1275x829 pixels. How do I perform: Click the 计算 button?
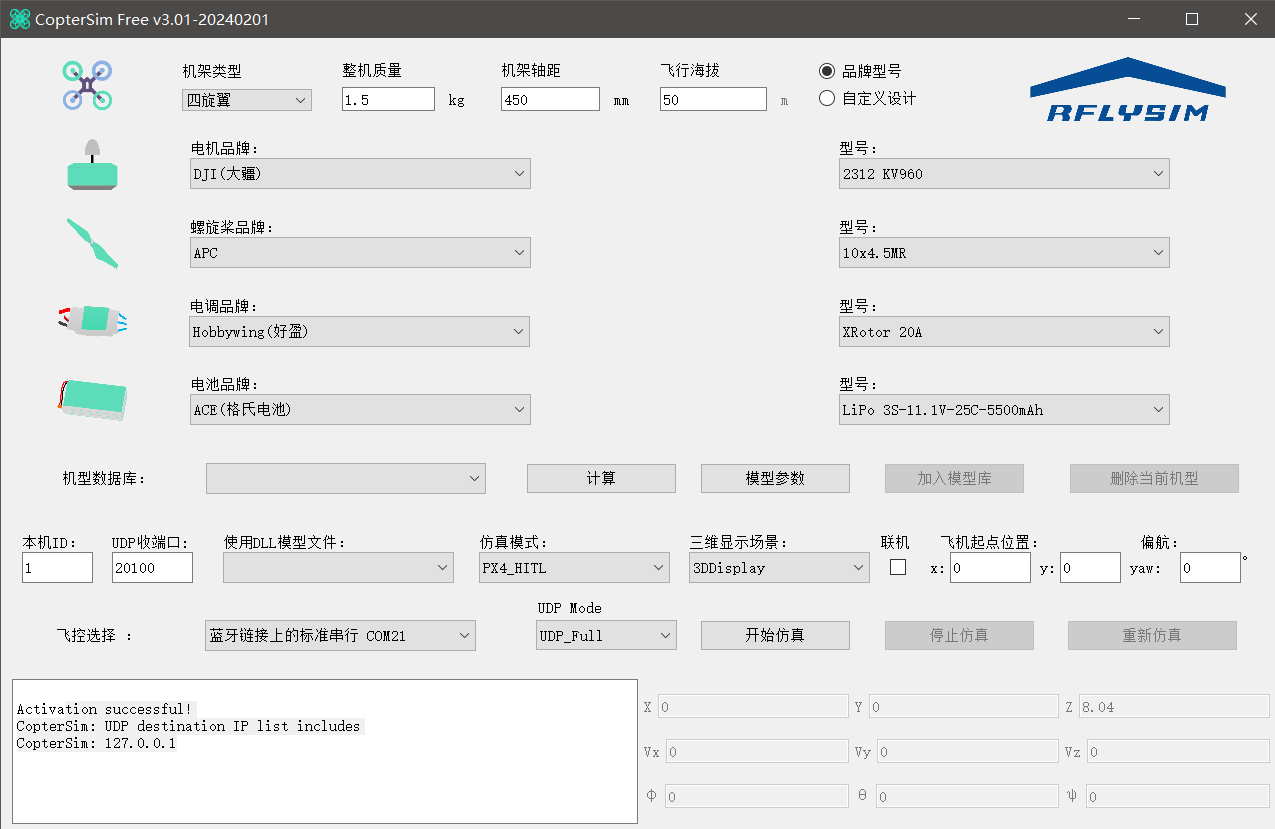click(601, 478)
